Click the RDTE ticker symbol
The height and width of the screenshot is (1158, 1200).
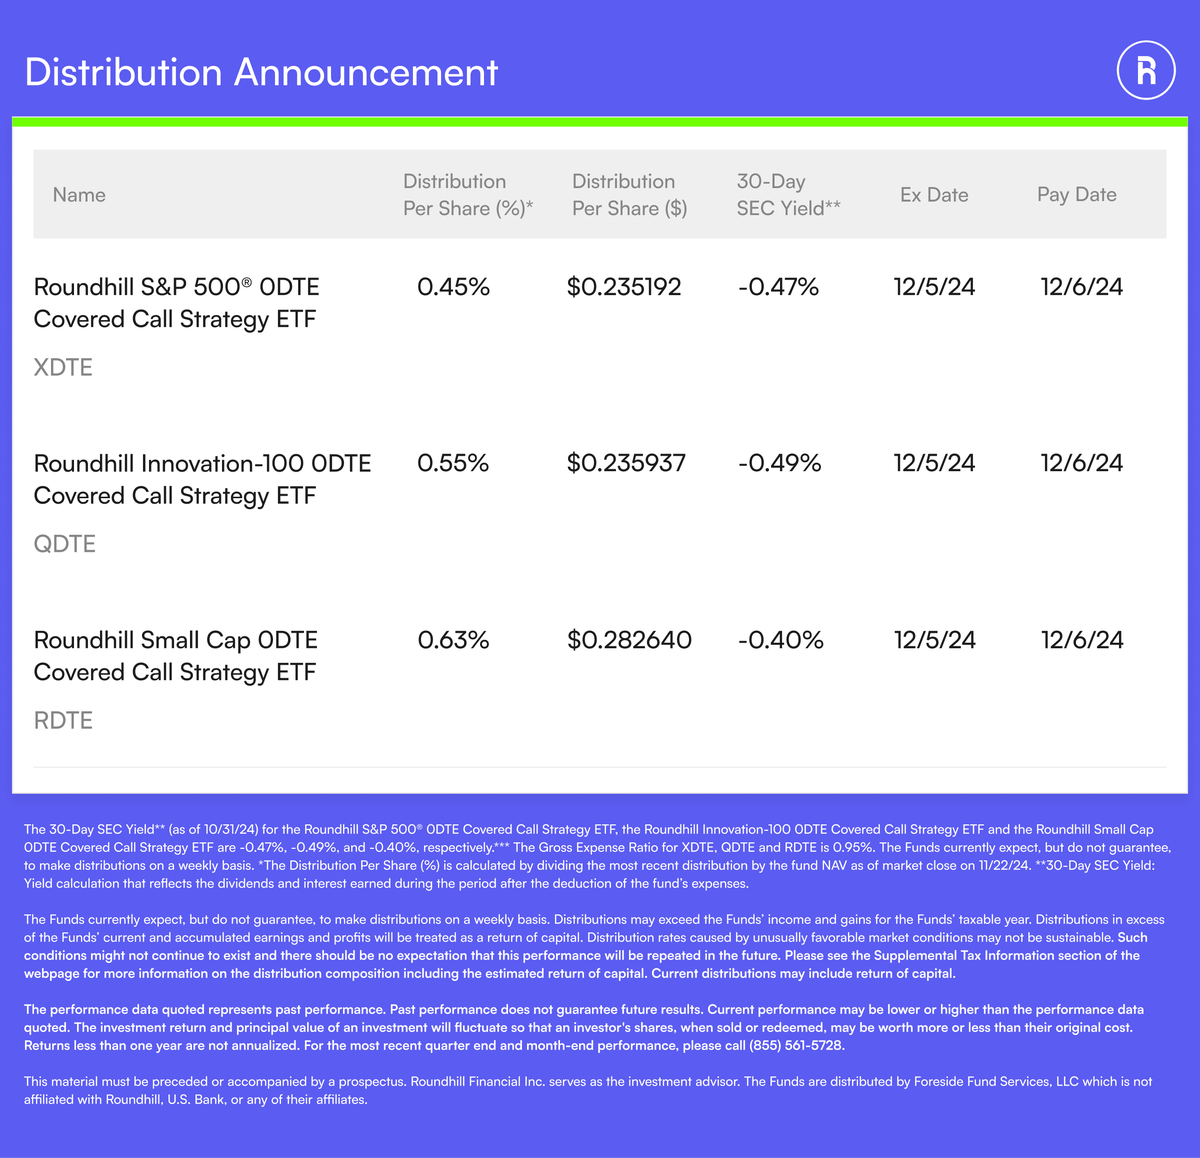(63, 720)
